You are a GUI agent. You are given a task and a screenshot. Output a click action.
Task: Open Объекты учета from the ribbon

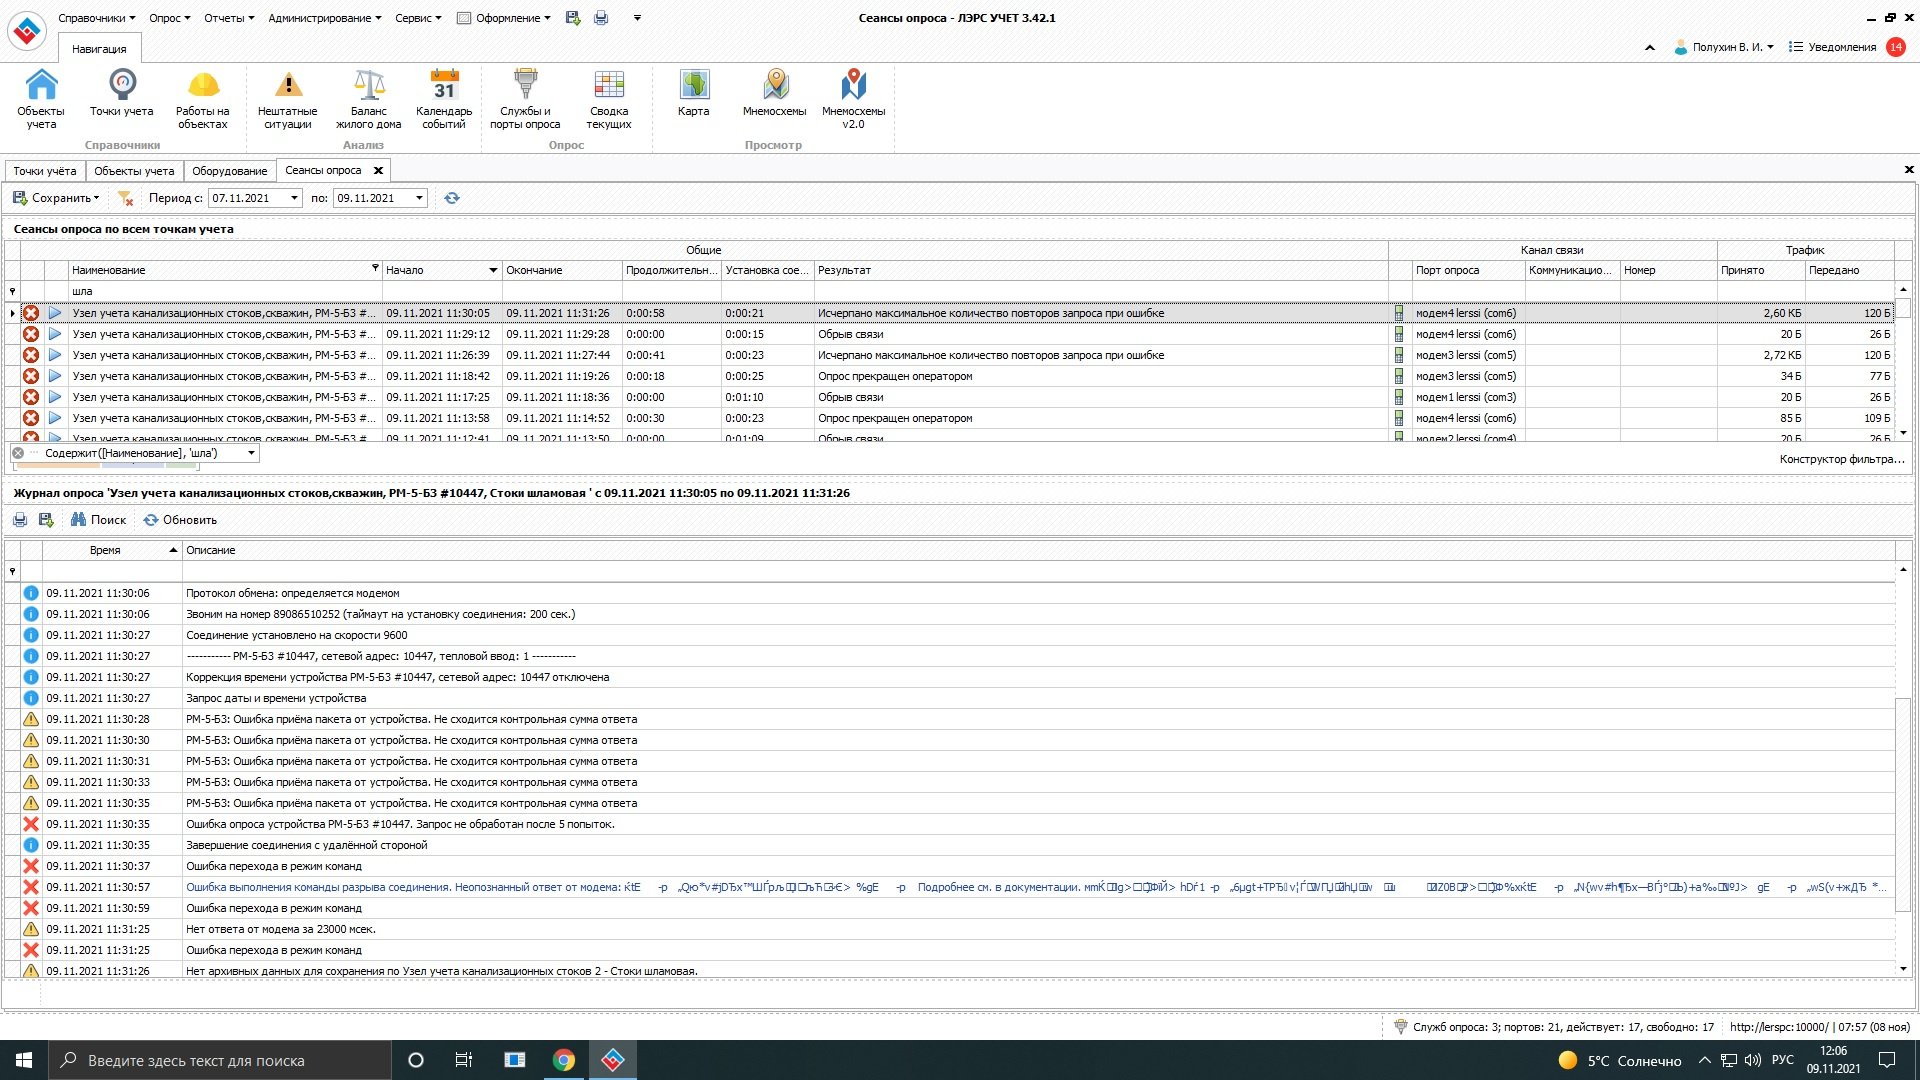[x=41, y=99]
